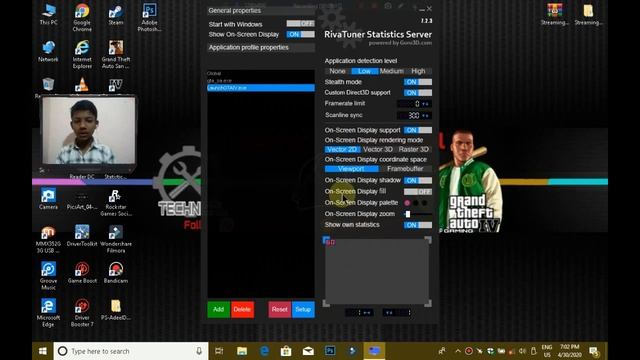The width and height of the screenshot is (640, 360).
Task: Adjust the On-Screen Display zoom slider
Action: [418, 214]
